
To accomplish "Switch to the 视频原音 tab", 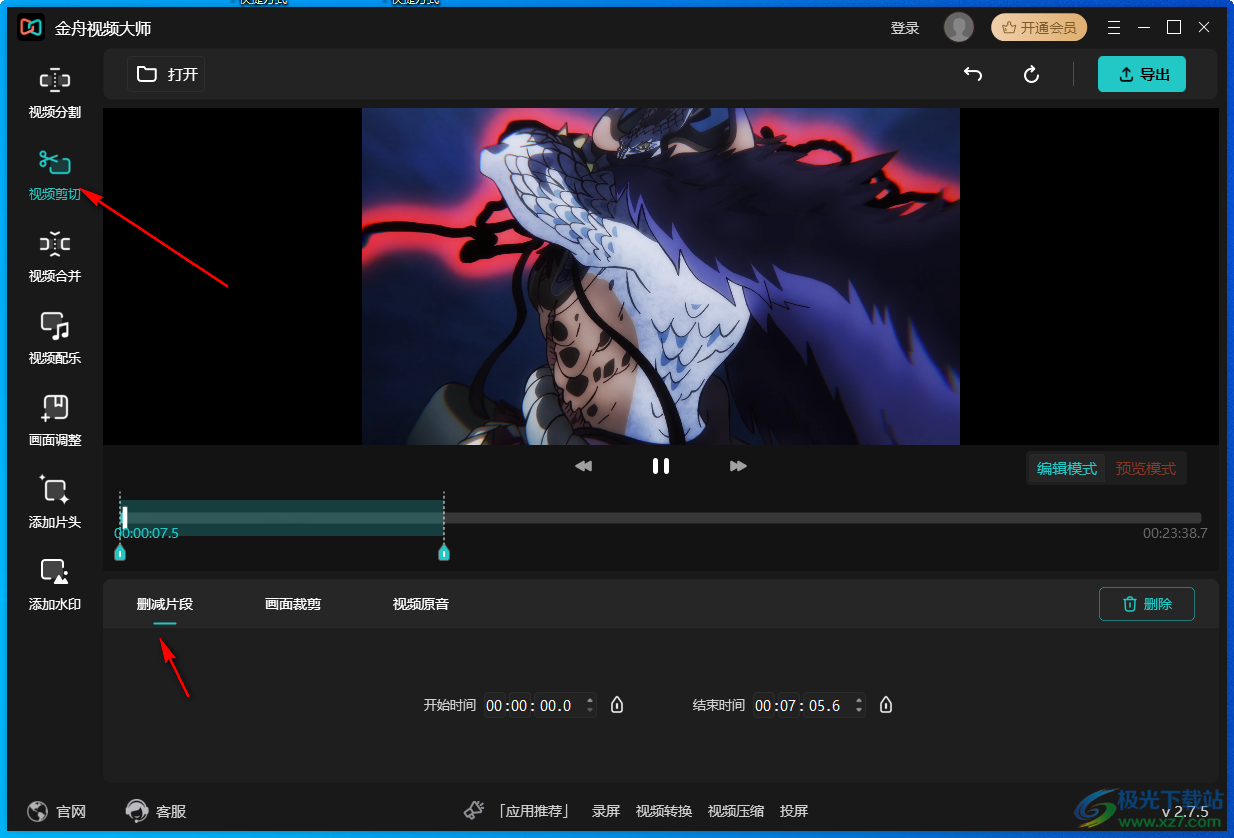I will (x=421, y=604).
